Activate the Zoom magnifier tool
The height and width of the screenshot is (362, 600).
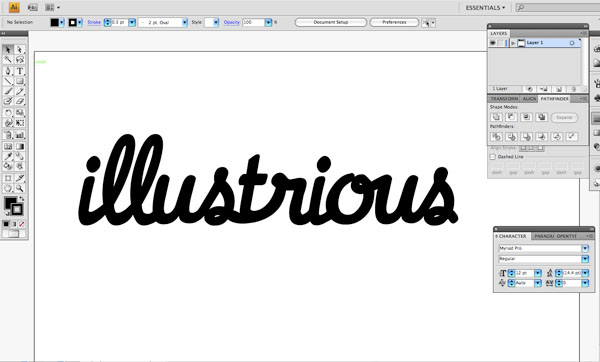(20, 188)
